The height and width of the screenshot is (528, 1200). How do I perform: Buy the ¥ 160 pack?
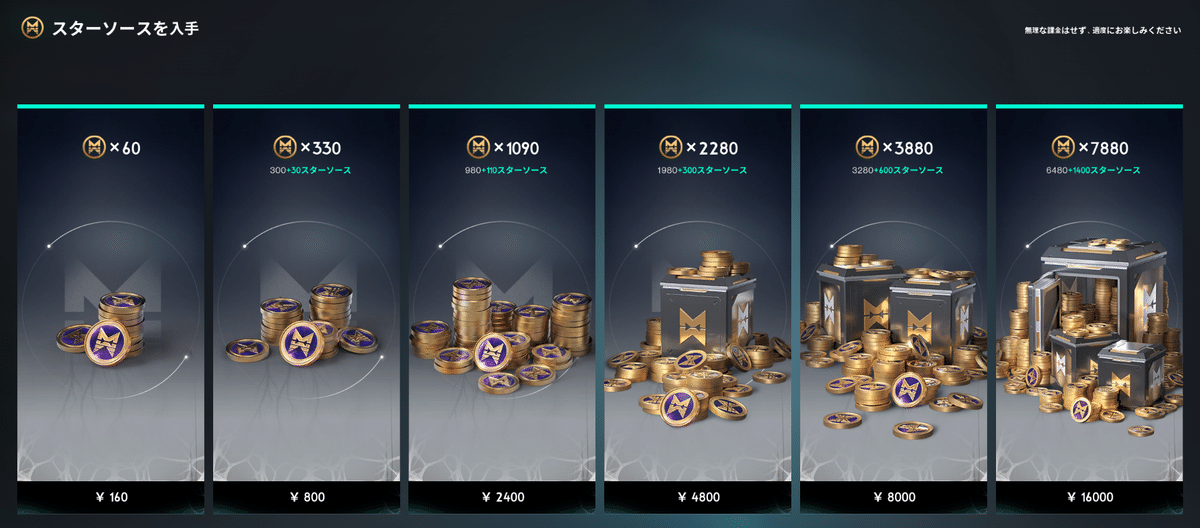(x=111, y=496)
